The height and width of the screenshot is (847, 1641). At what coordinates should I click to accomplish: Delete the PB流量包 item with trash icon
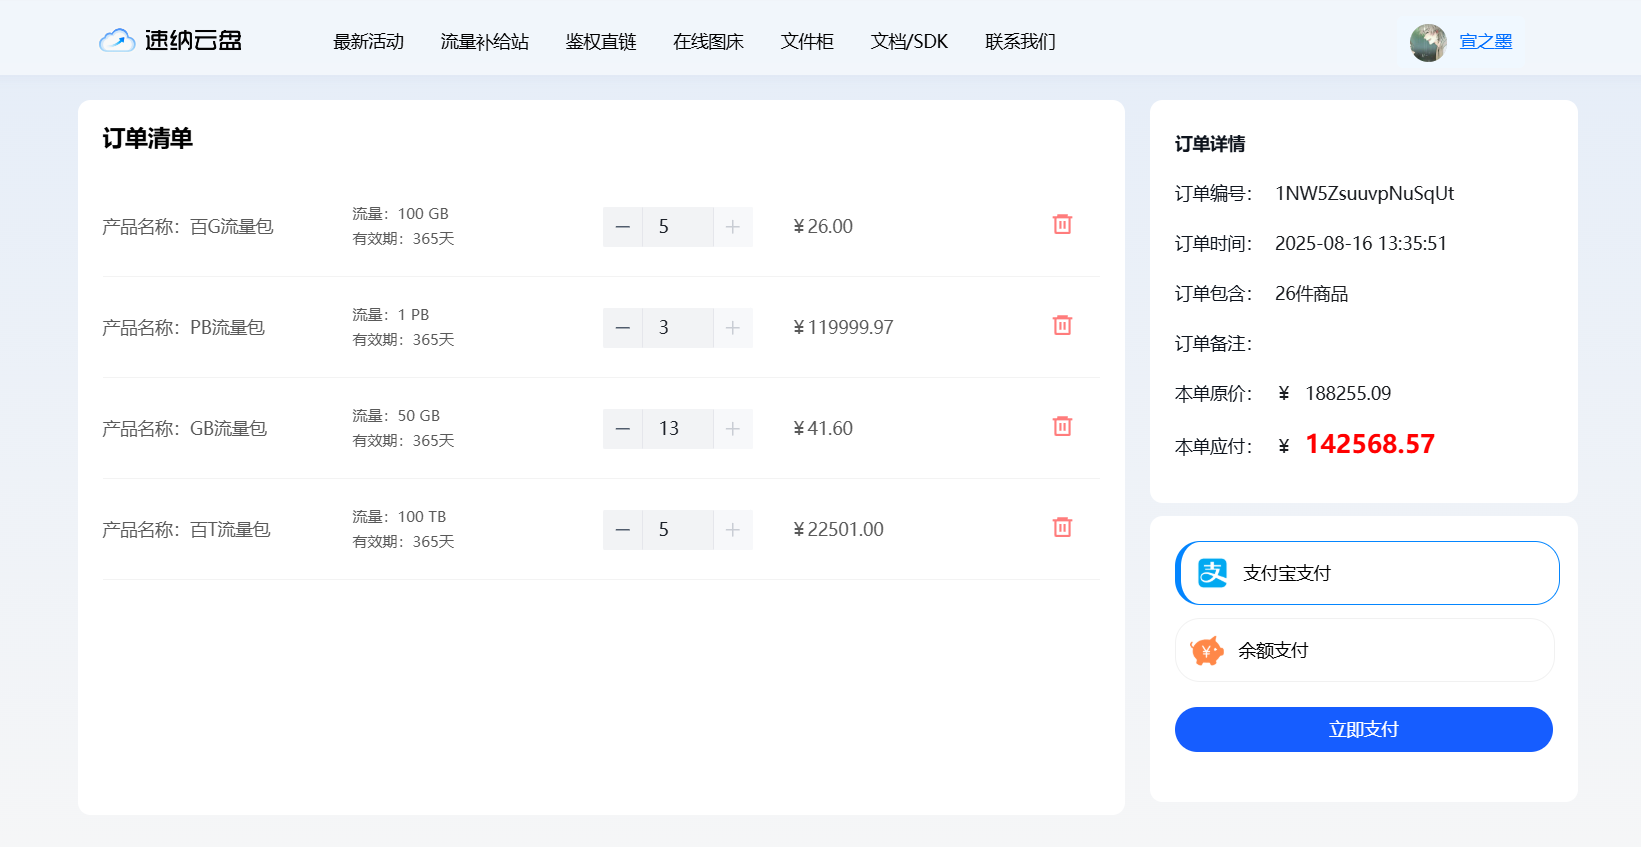pyautogui.click(x=1062, y=325)
